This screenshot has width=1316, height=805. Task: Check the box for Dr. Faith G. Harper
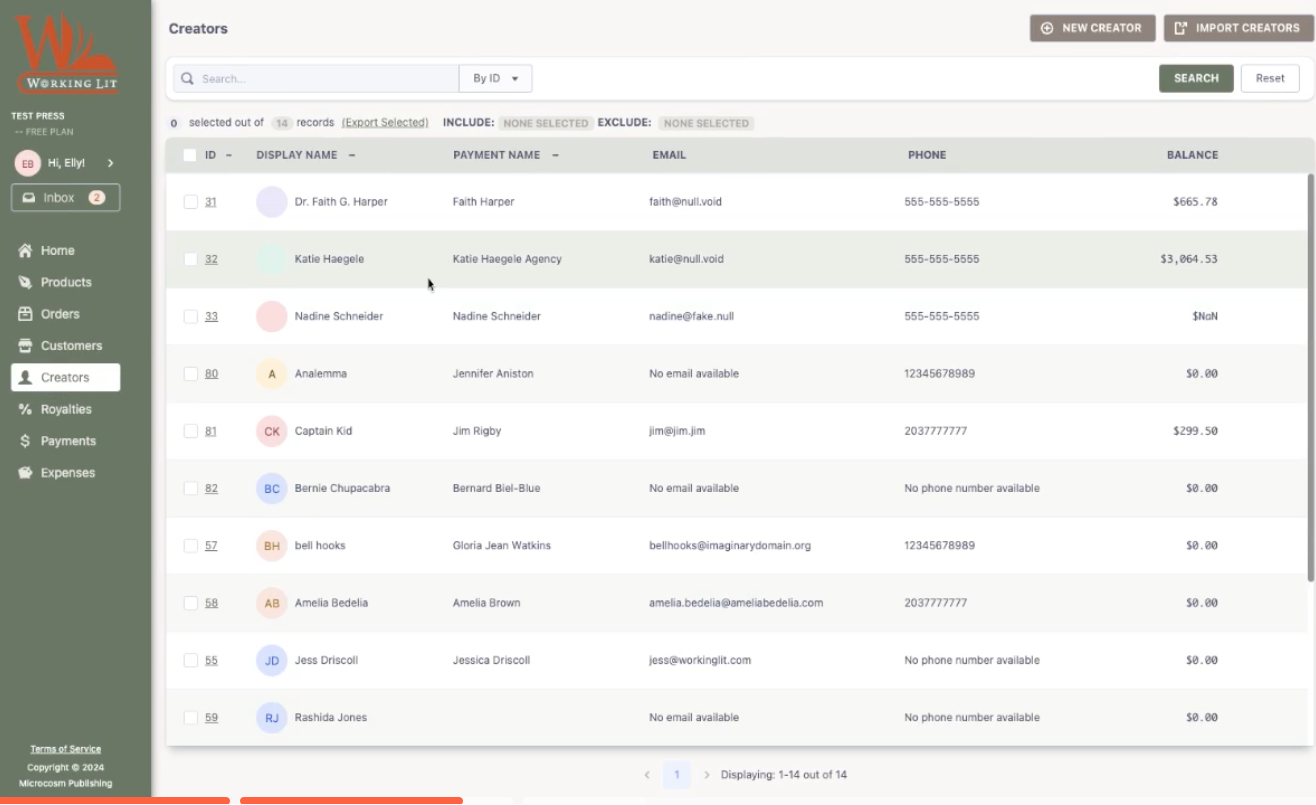(x=191, y=202)
